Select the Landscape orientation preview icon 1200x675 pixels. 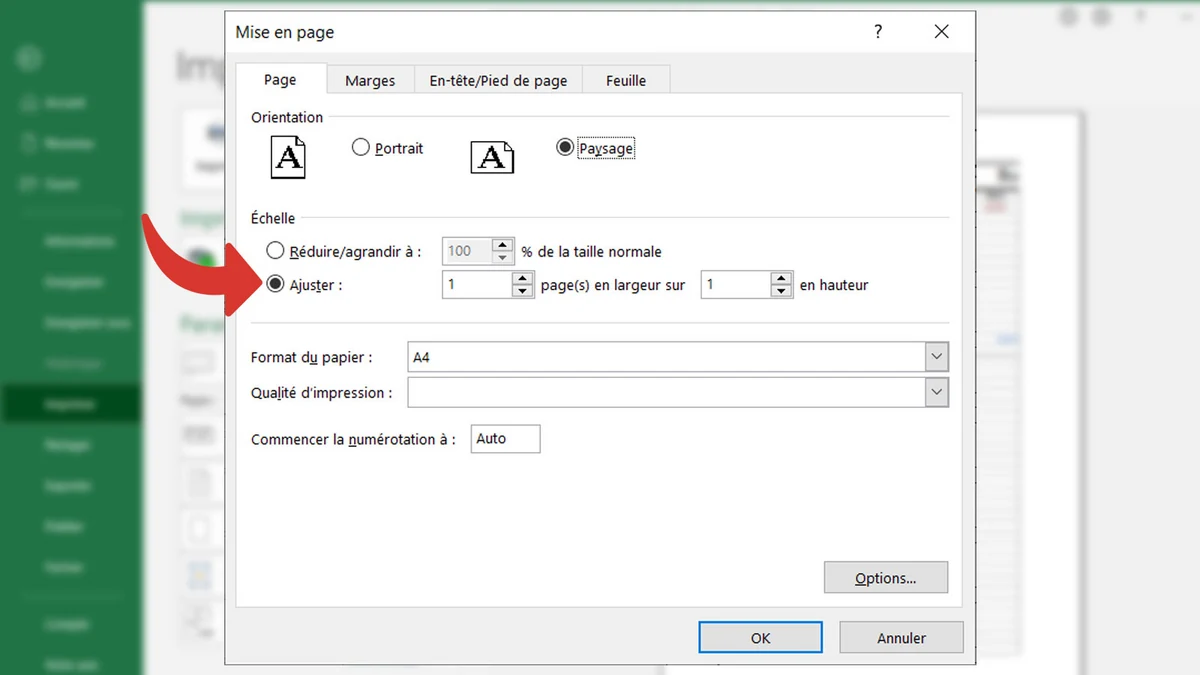pos(491,157)
